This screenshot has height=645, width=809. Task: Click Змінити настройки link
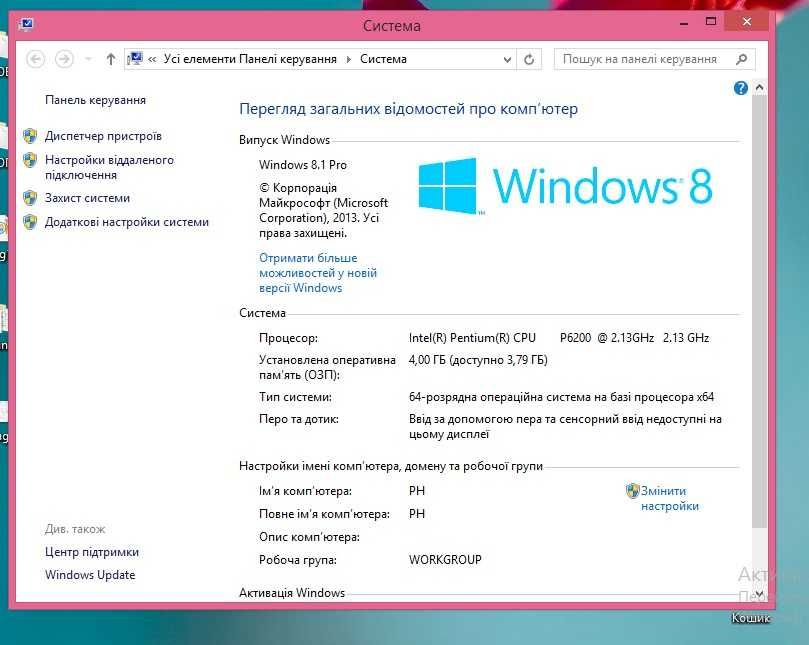(670, 498)
